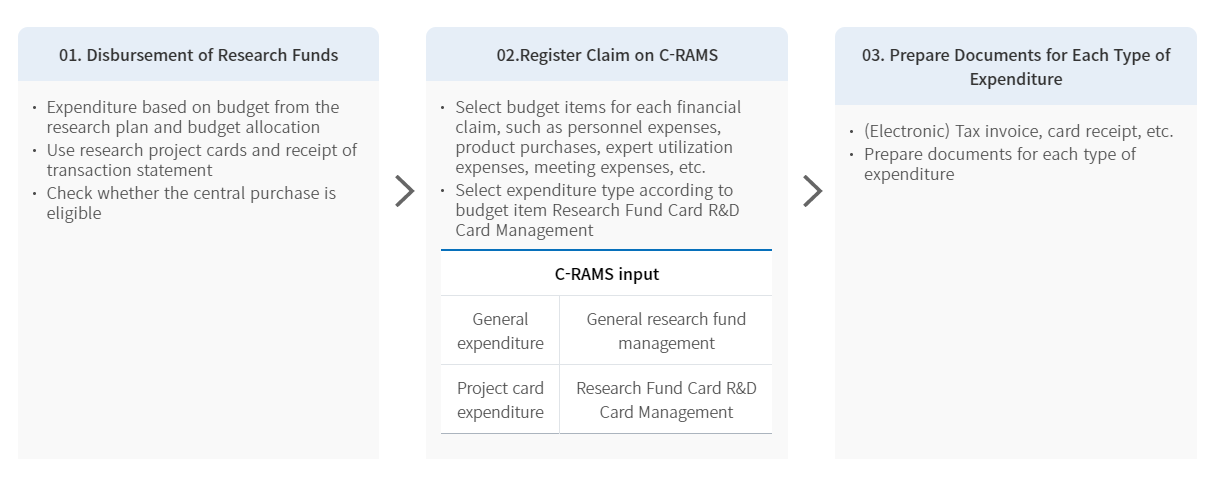Click the 'General research fund management' cell
The image size is (1211, 479).
pos(666,331)
